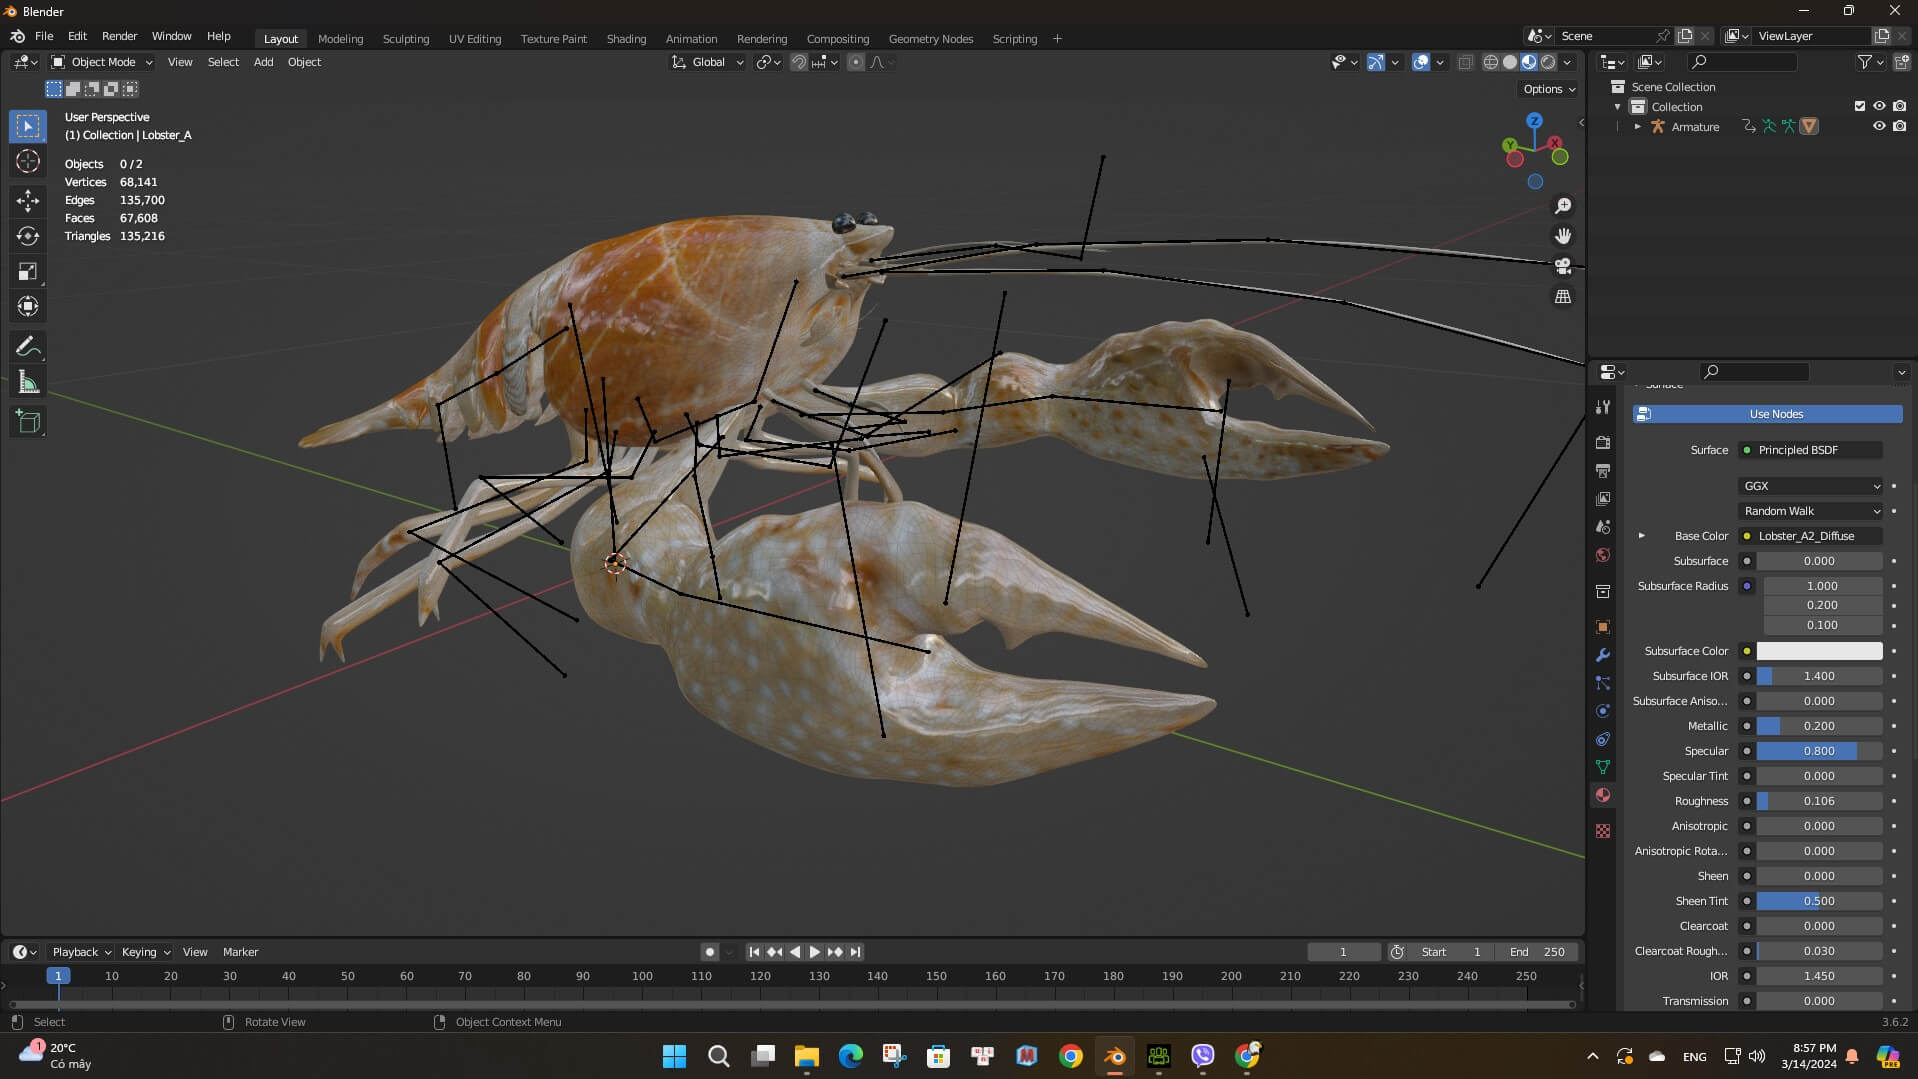Open the World properties tab
1918x1079 pixels.
pyautogui.click(x=1603, y=555)
